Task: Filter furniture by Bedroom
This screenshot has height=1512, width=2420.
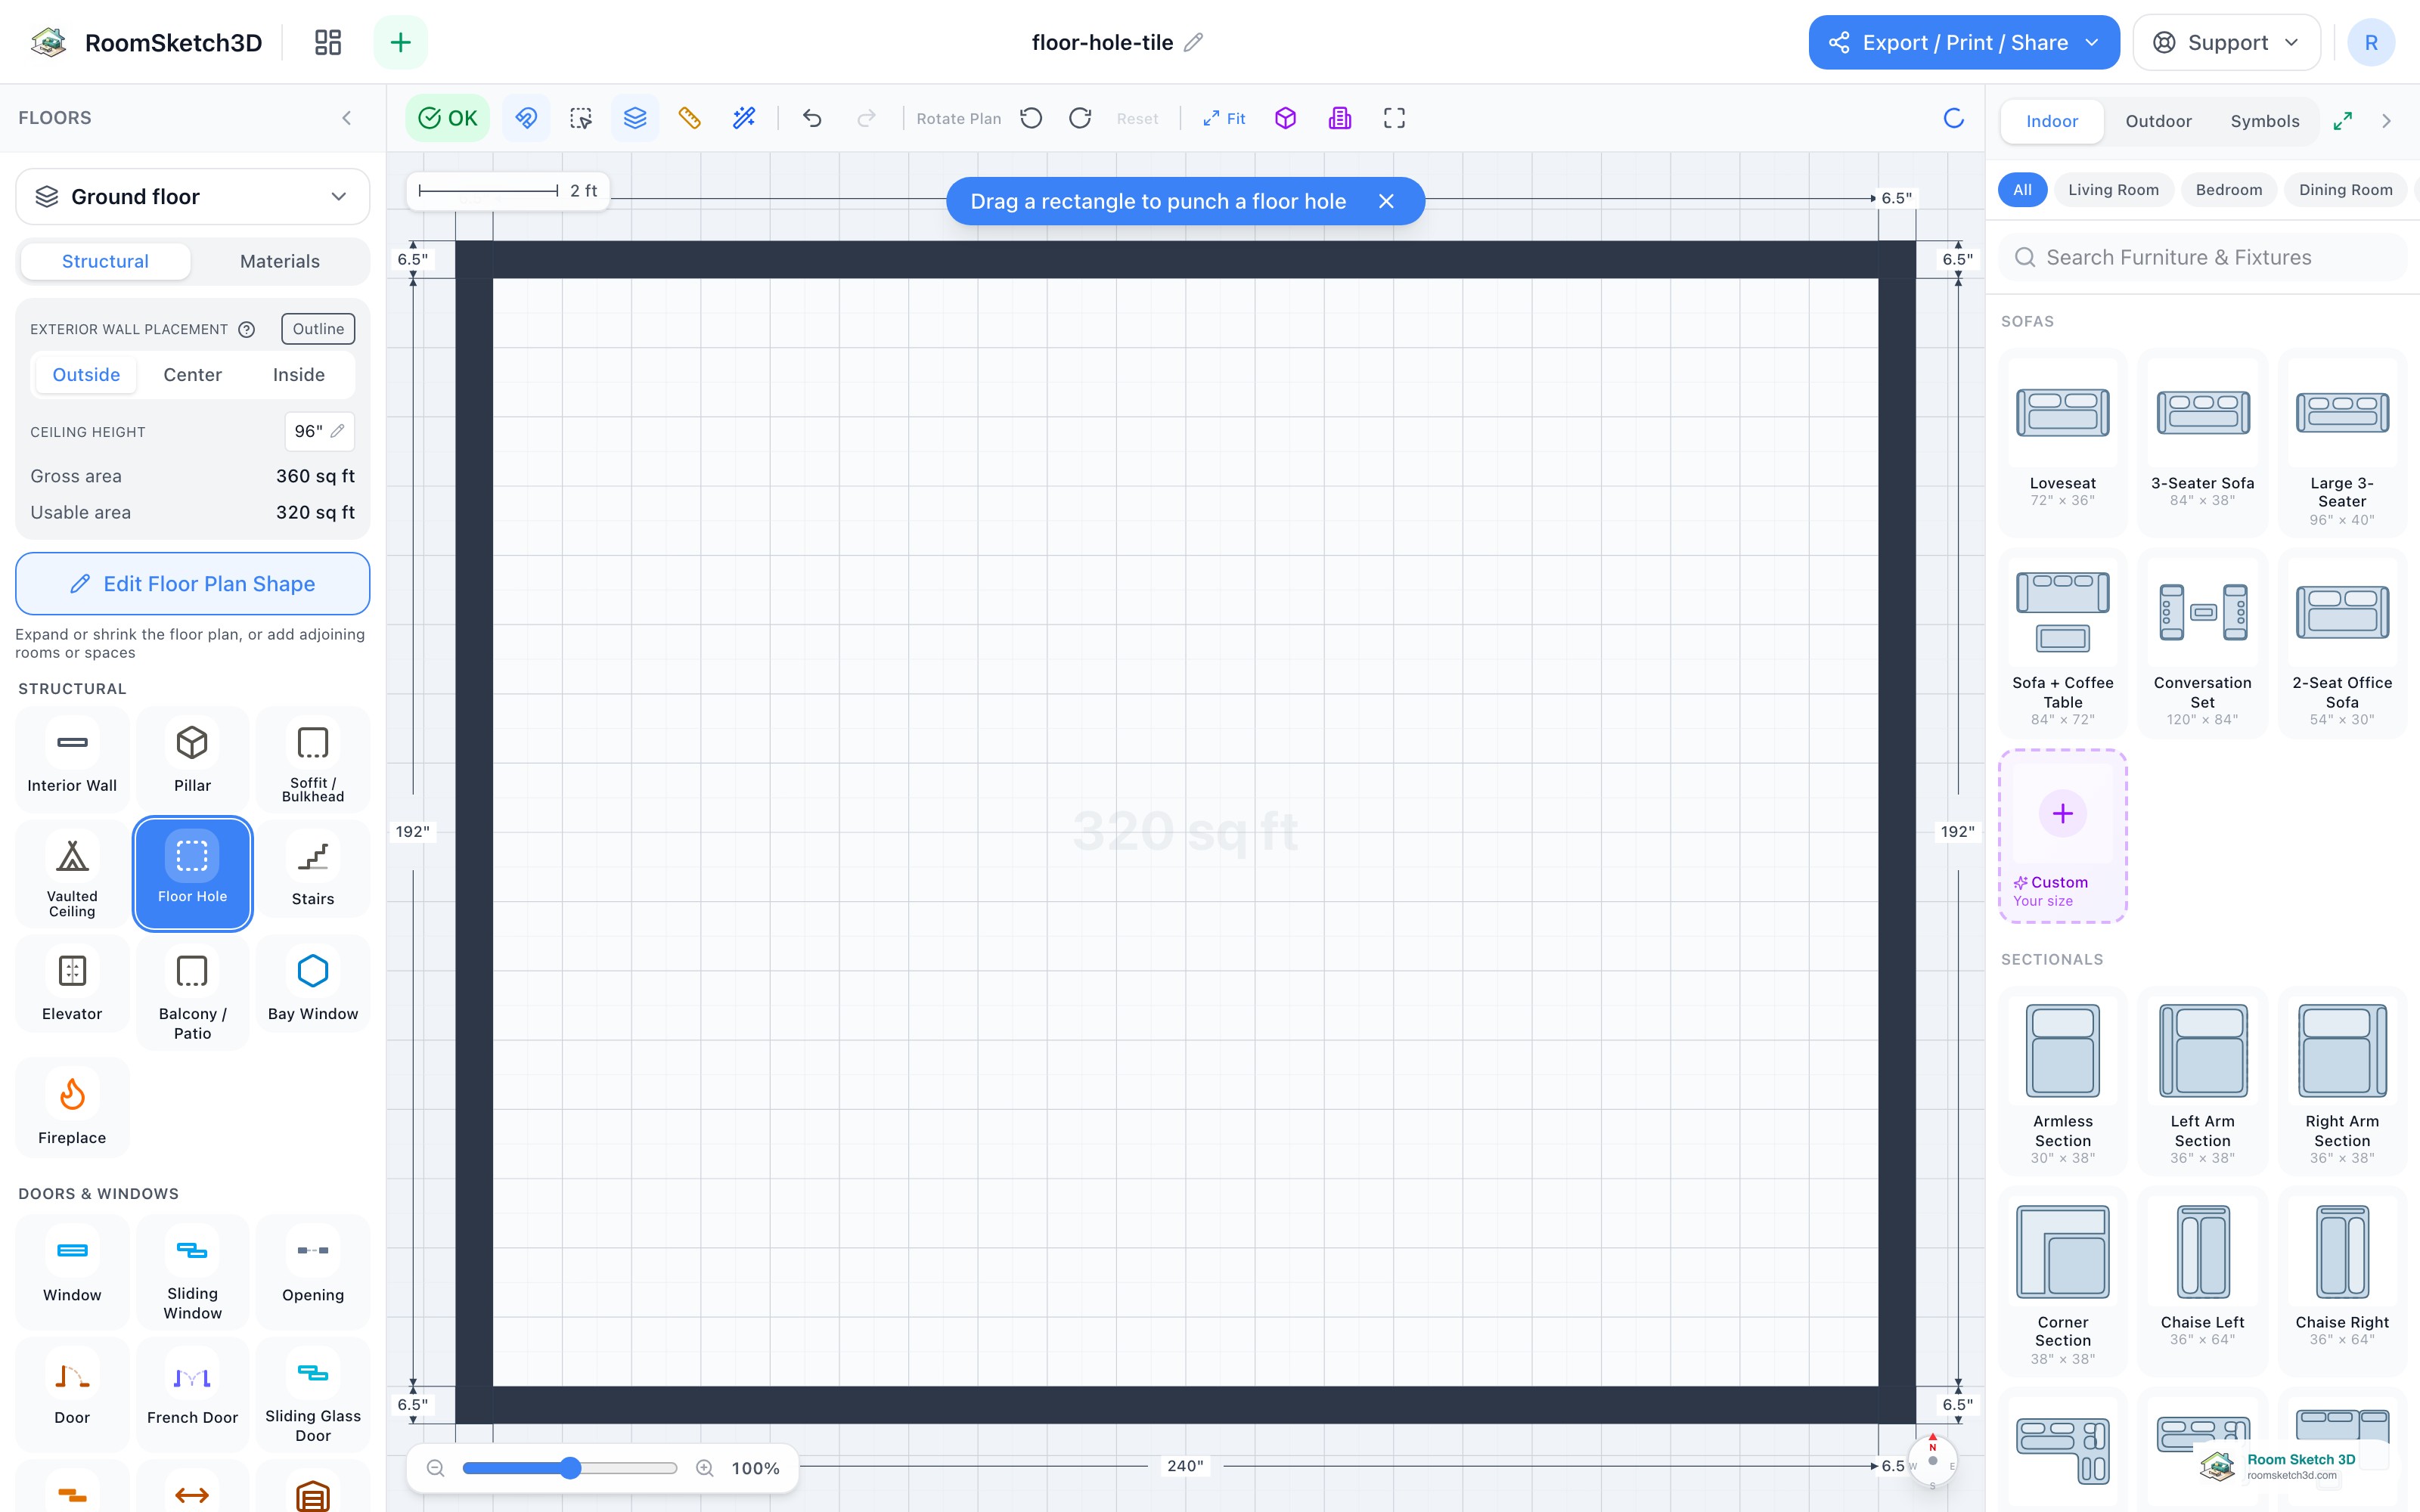Action: (x=2228, y=190)
